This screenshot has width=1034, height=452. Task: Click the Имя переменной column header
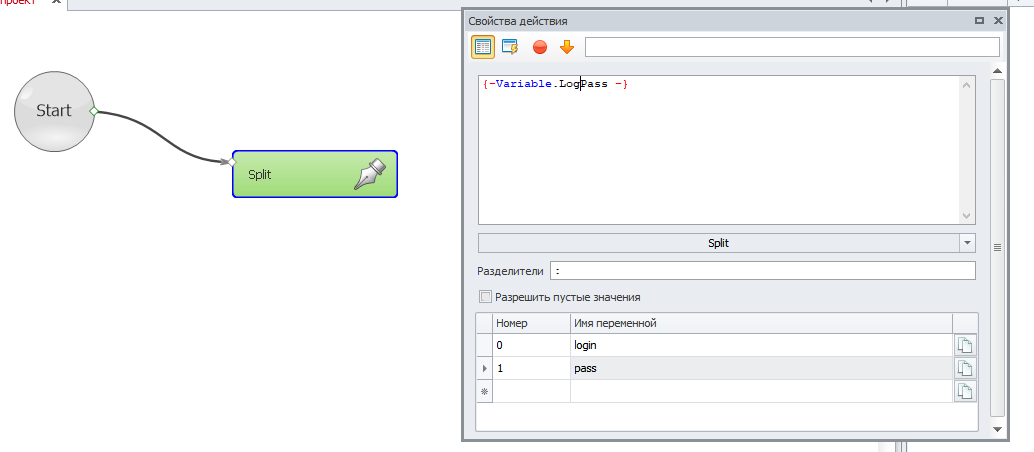pos(761,323)
